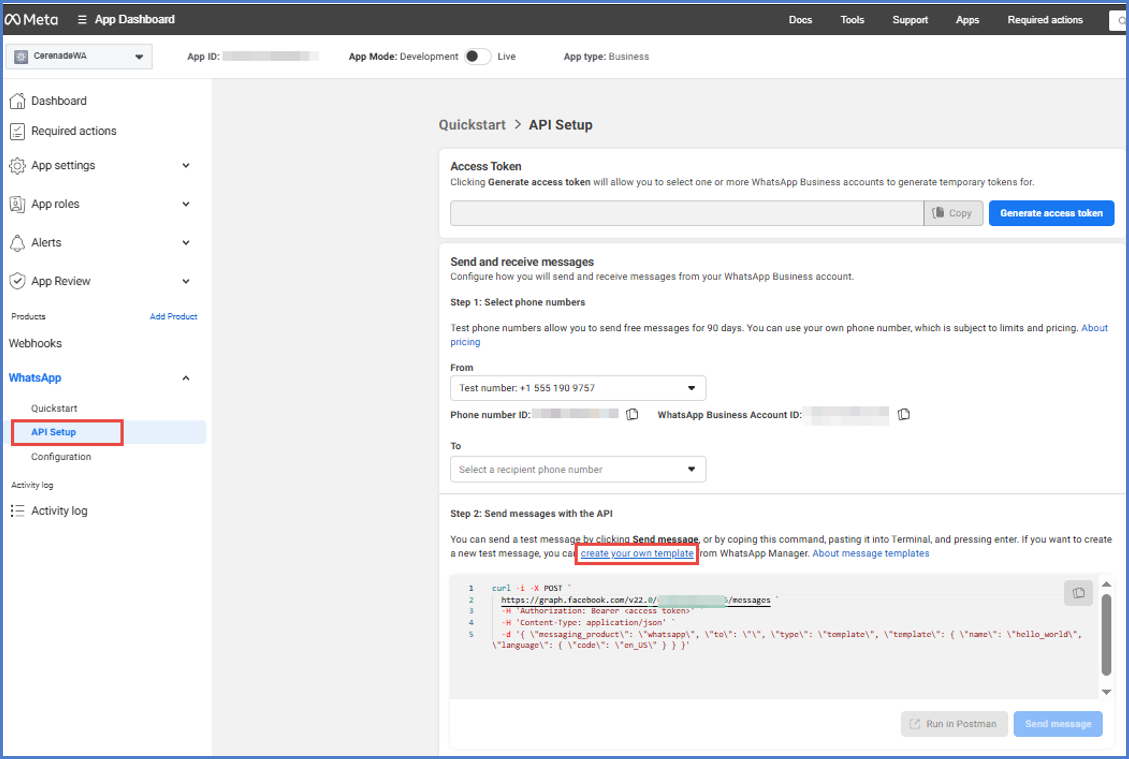The height and width of the screenshot is (759, 1129).
Task: Click the code block vertical scrollbar
Action: tap(1106, 635)
